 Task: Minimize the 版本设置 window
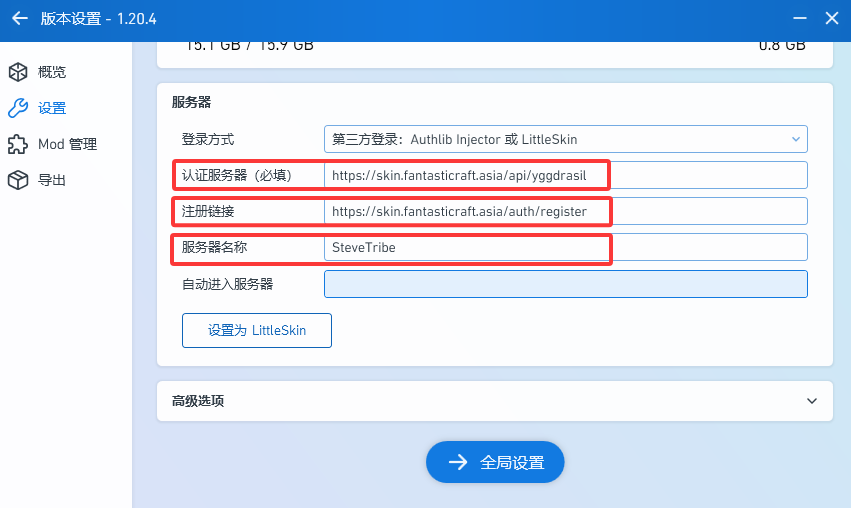[797, 19]
